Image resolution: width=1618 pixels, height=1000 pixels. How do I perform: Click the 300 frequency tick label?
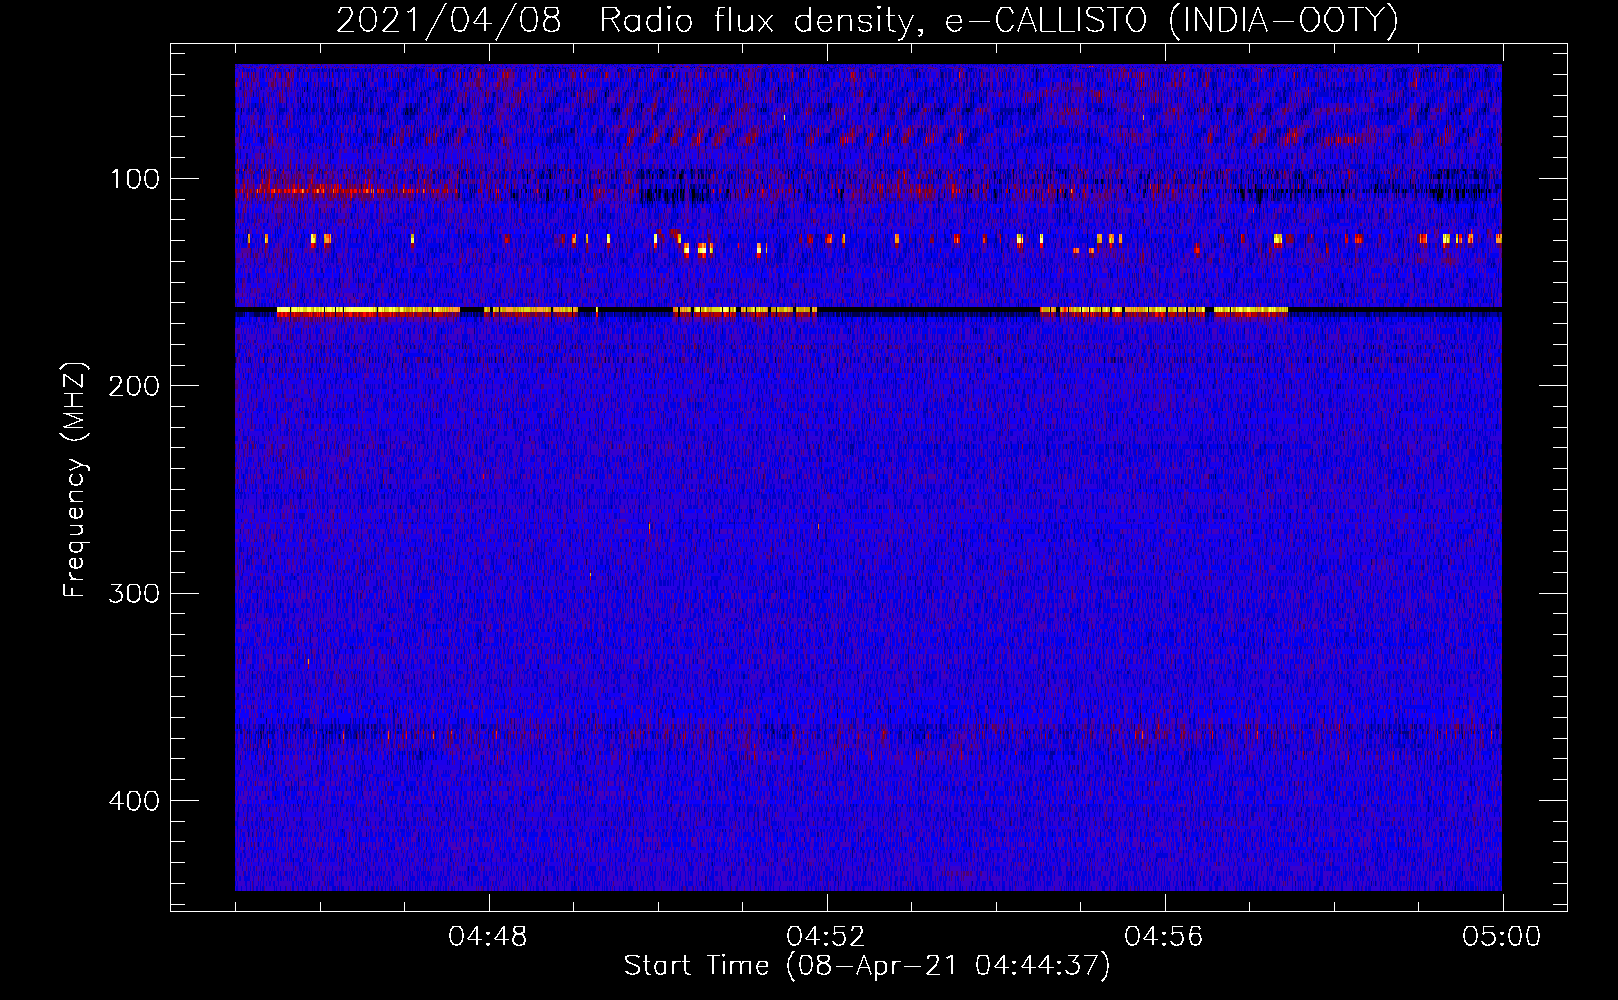click(x=134, y=593)
